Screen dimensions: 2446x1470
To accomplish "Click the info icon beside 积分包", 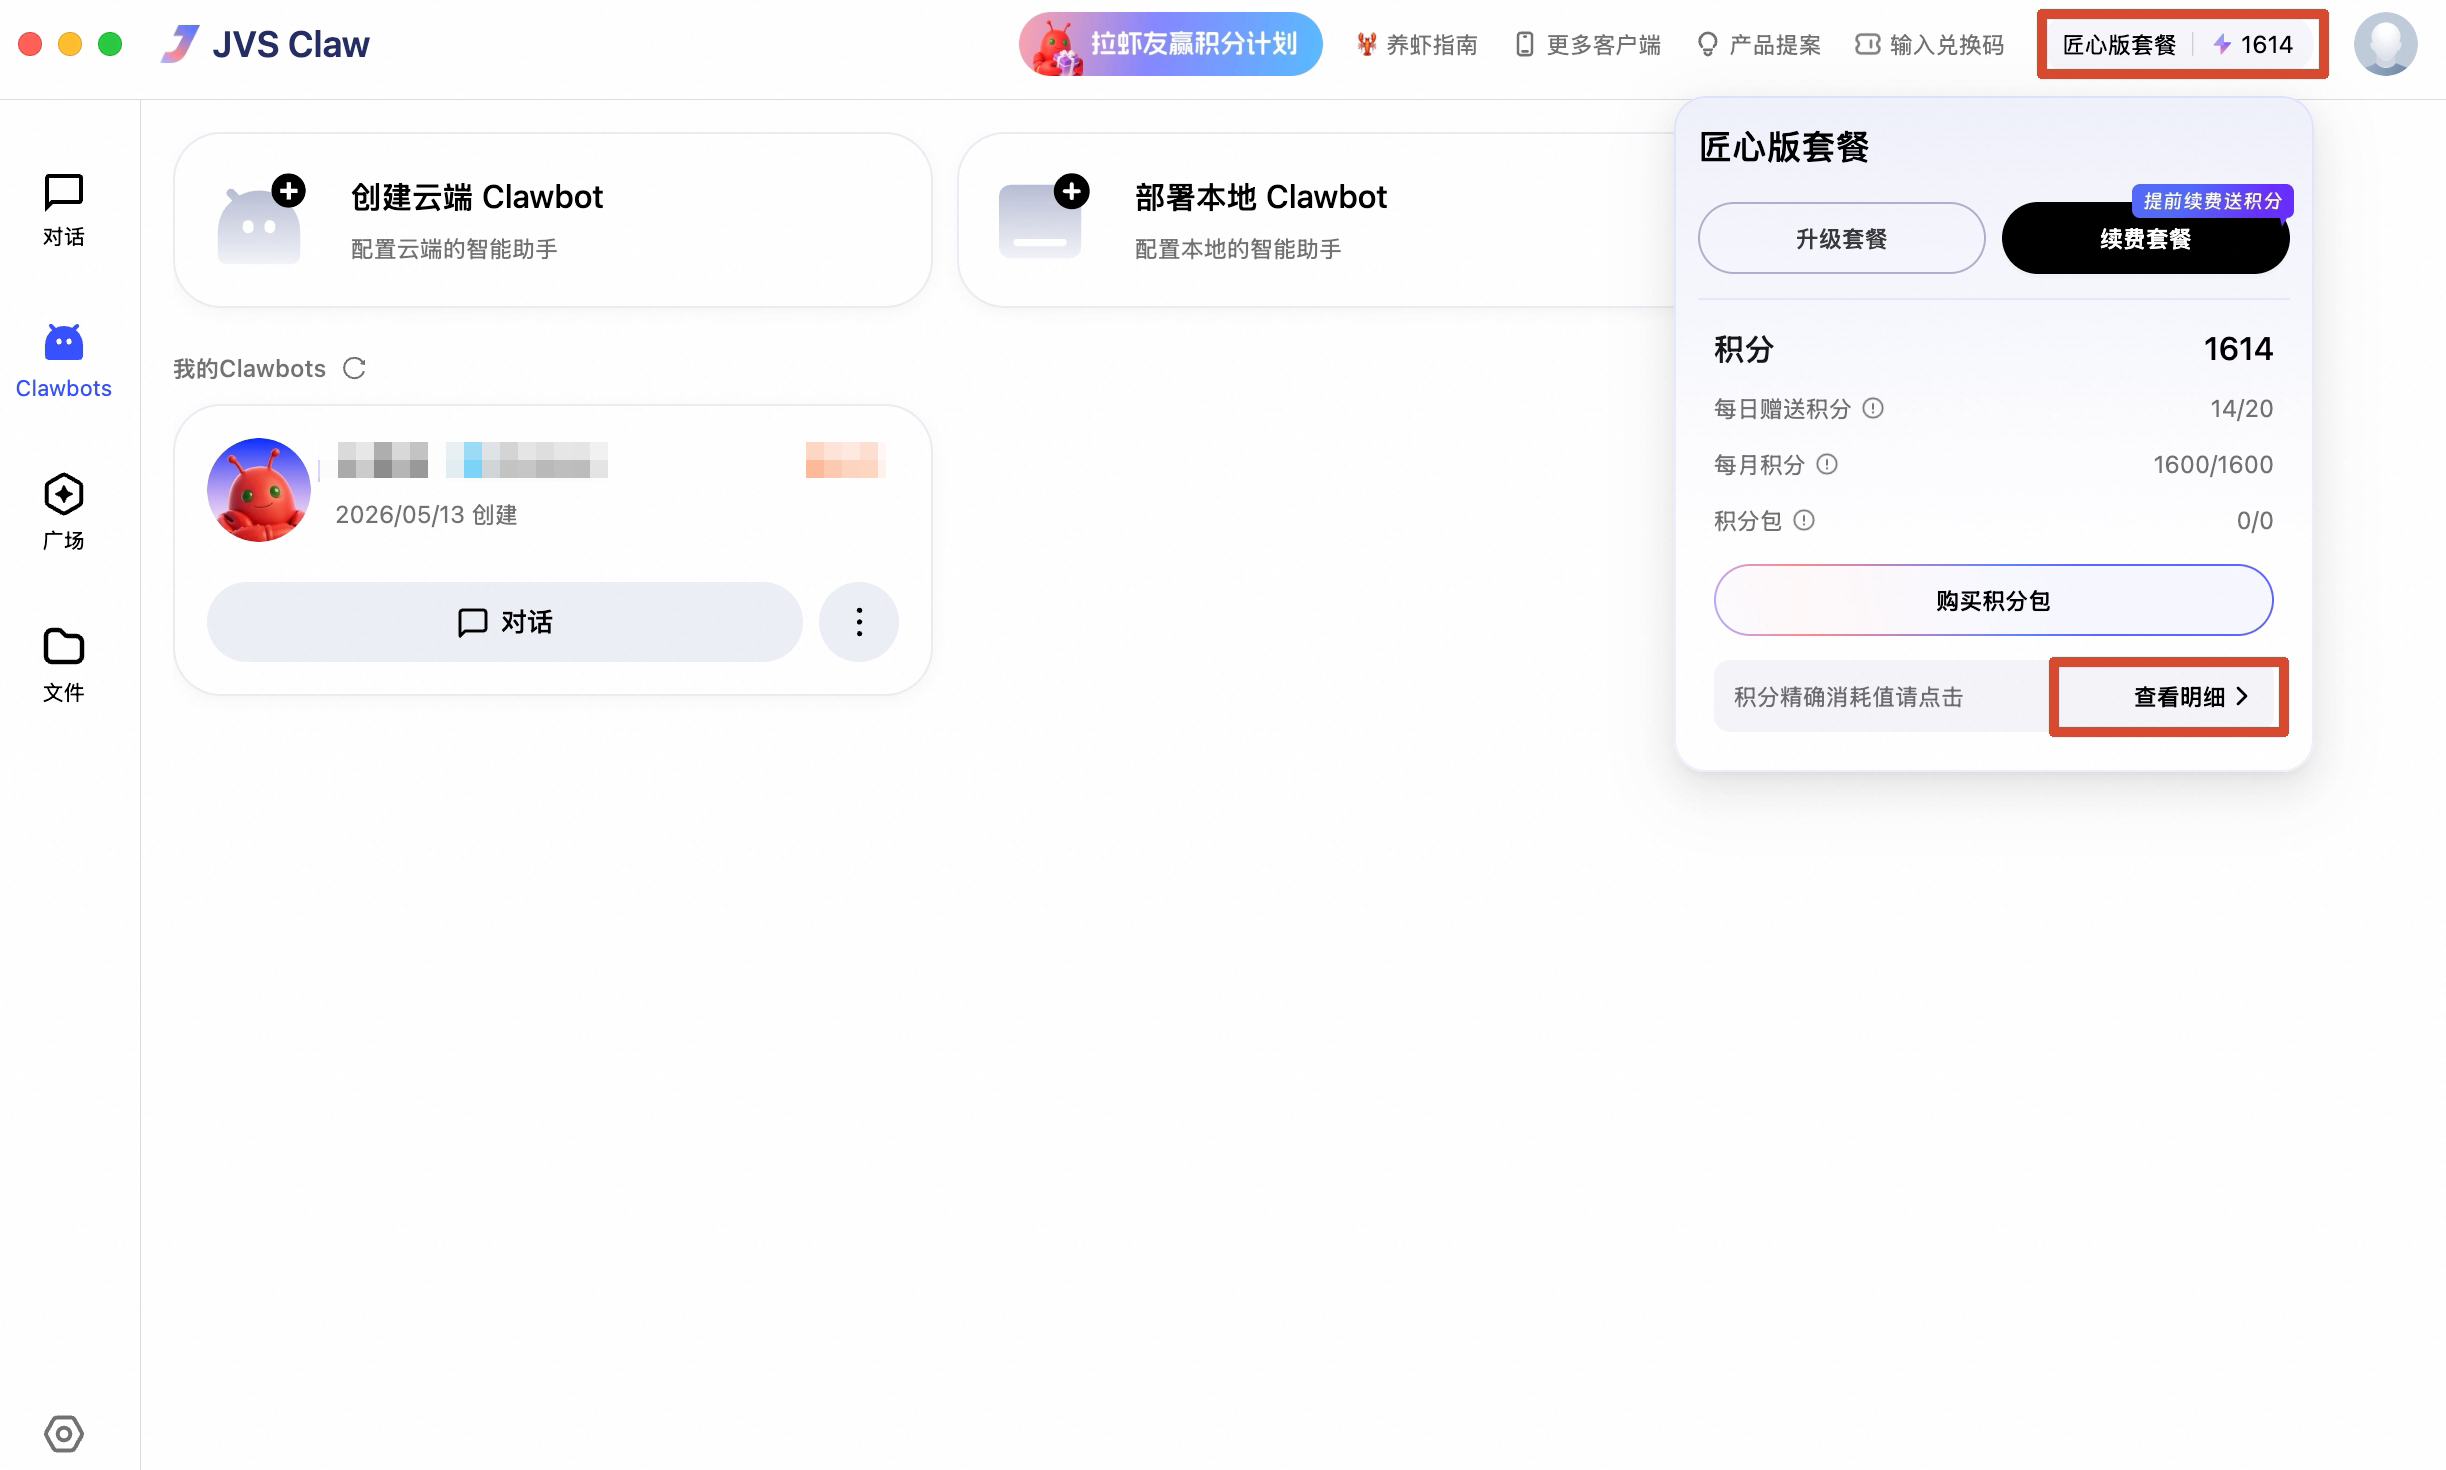I will (x=1804, y=520).
